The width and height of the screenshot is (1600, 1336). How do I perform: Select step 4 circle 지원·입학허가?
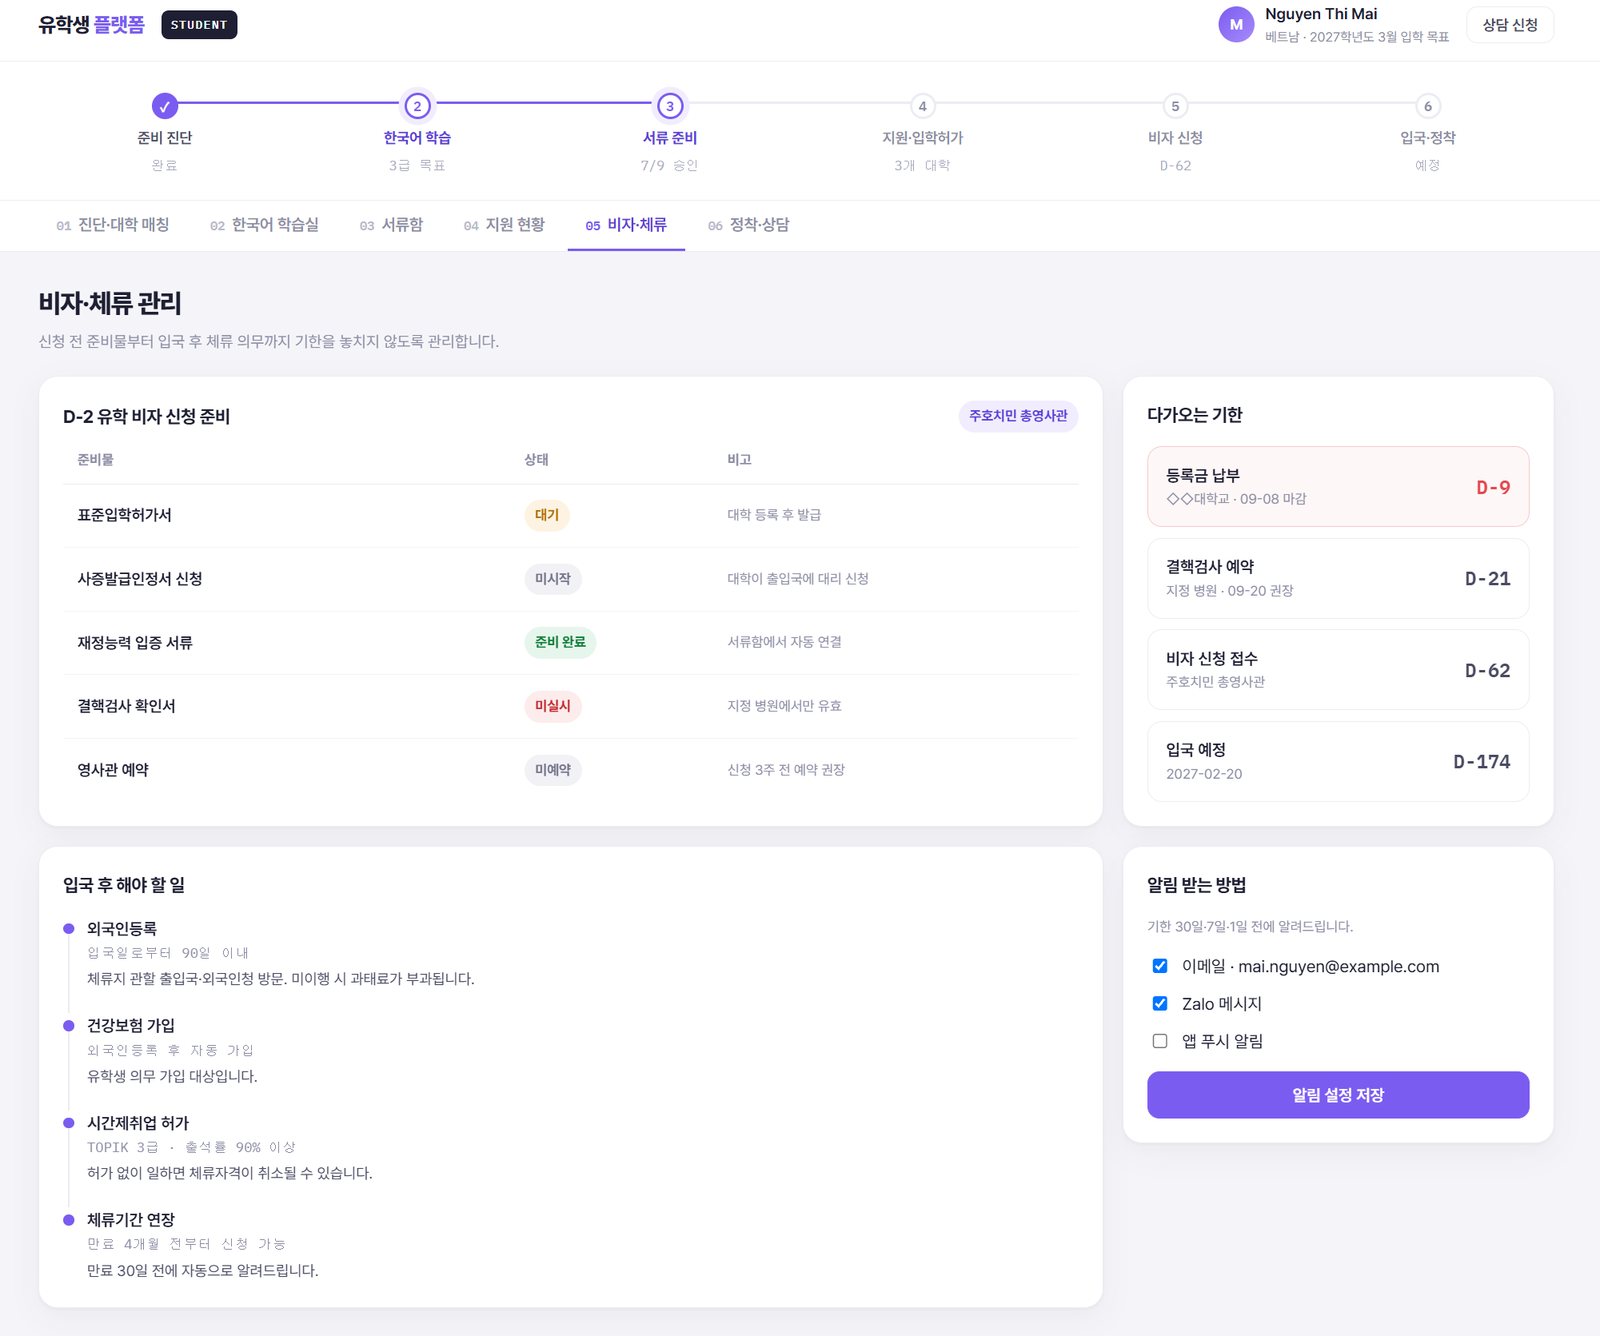tap(922, 105)
